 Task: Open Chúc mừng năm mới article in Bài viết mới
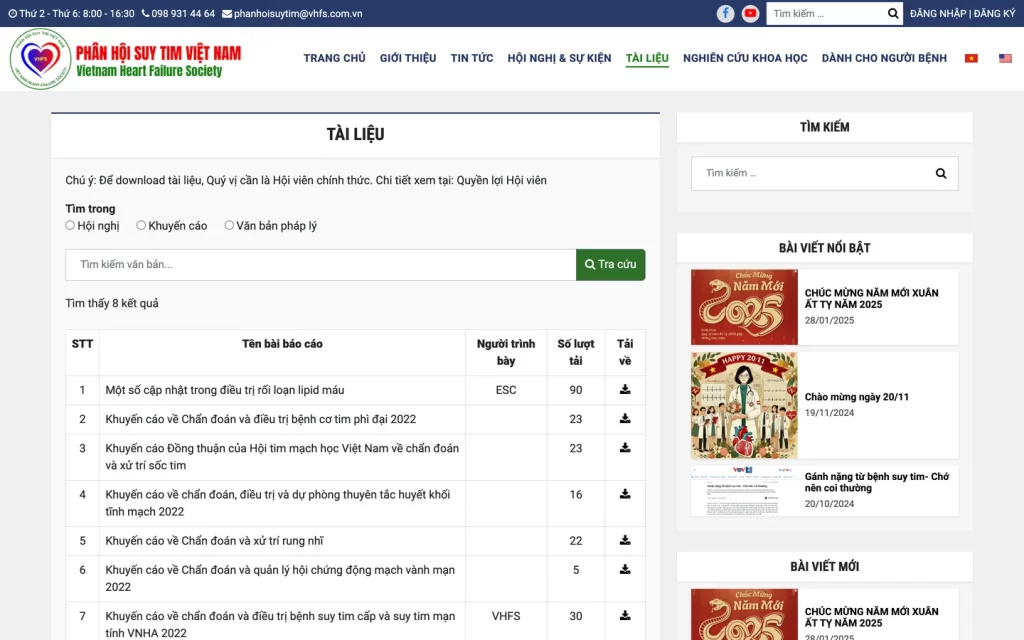point(871,617)
